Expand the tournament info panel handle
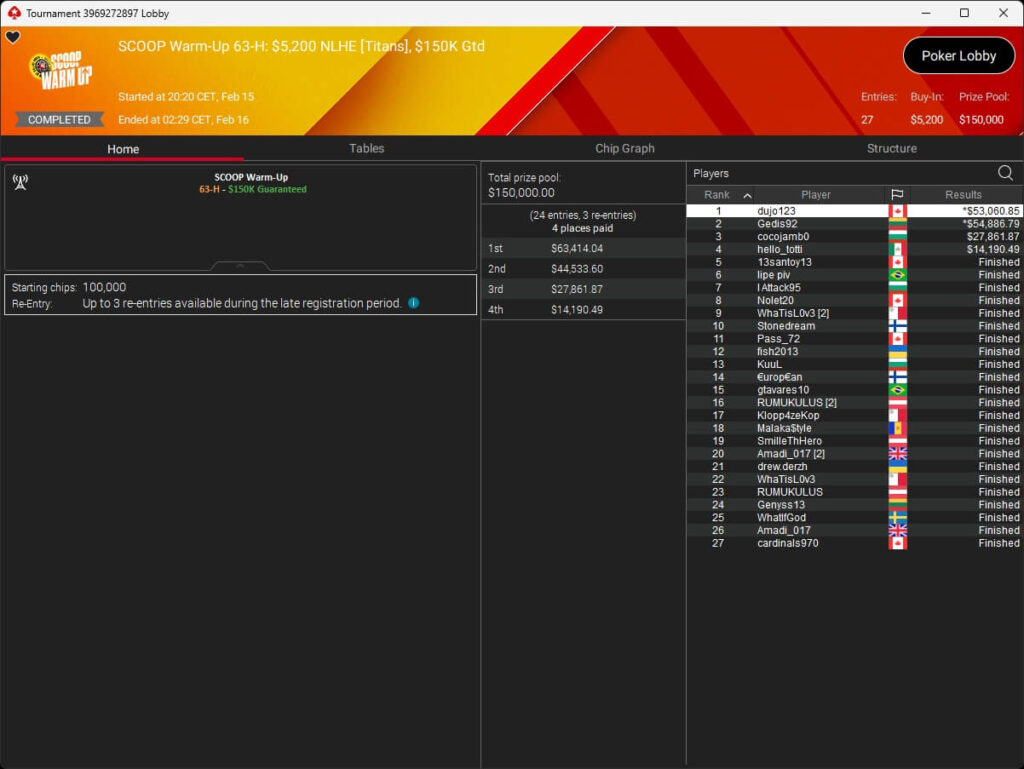This screenshot has height=769, width=1024. click(x=240, y=266)
